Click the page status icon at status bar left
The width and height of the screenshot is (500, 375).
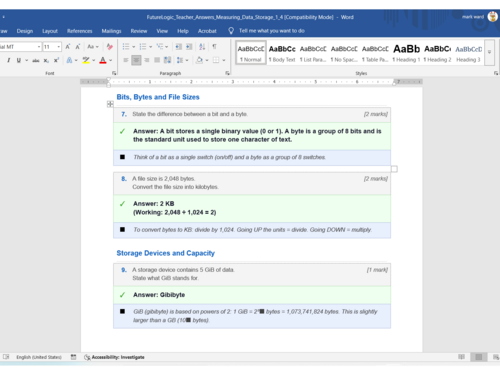6,357
